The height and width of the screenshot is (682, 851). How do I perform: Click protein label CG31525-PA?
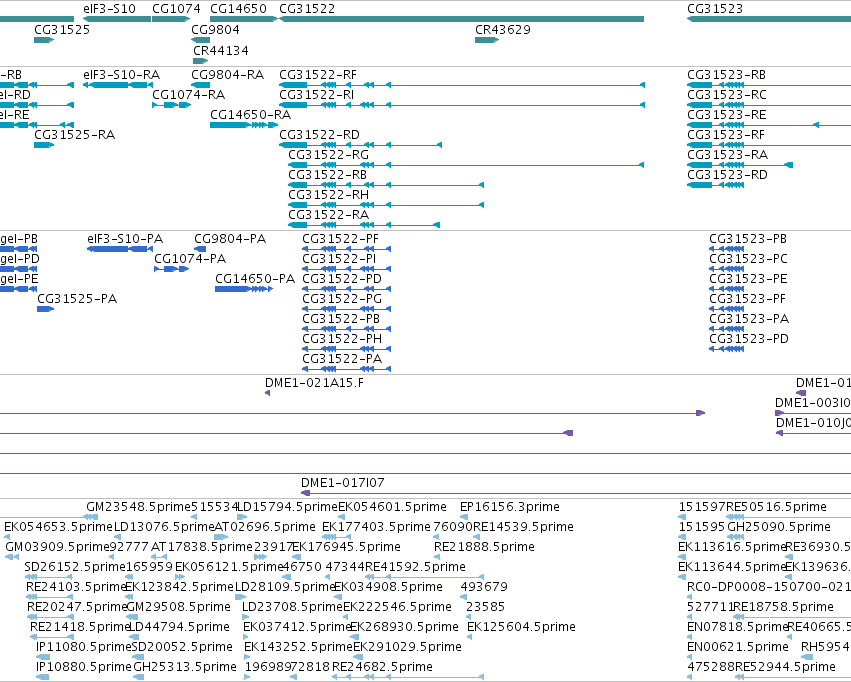point(77,299)
